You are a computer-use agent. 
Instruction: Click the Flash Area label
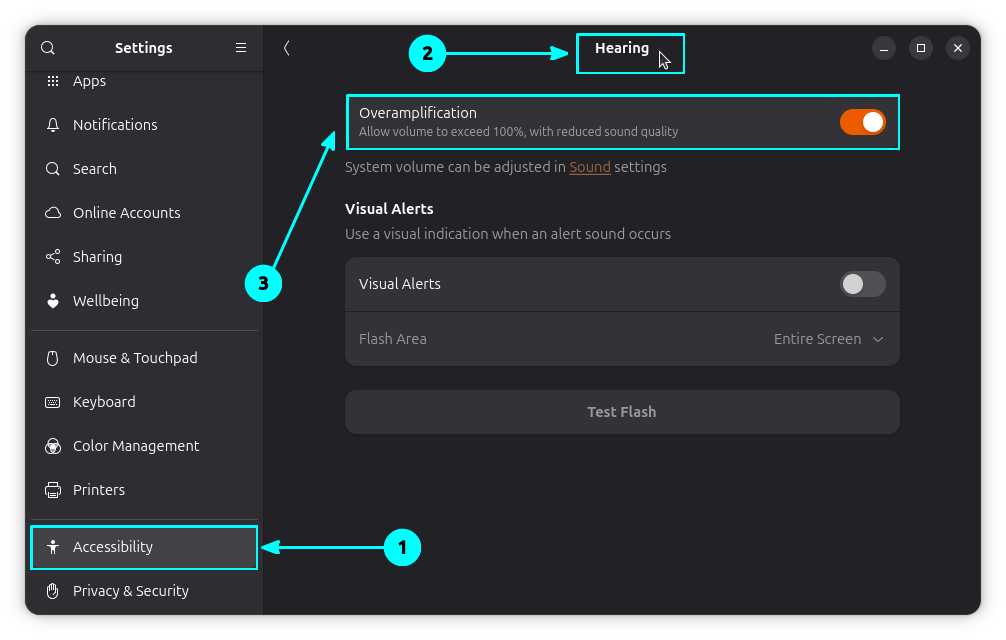pyautogui.click(x=393, y=339)
